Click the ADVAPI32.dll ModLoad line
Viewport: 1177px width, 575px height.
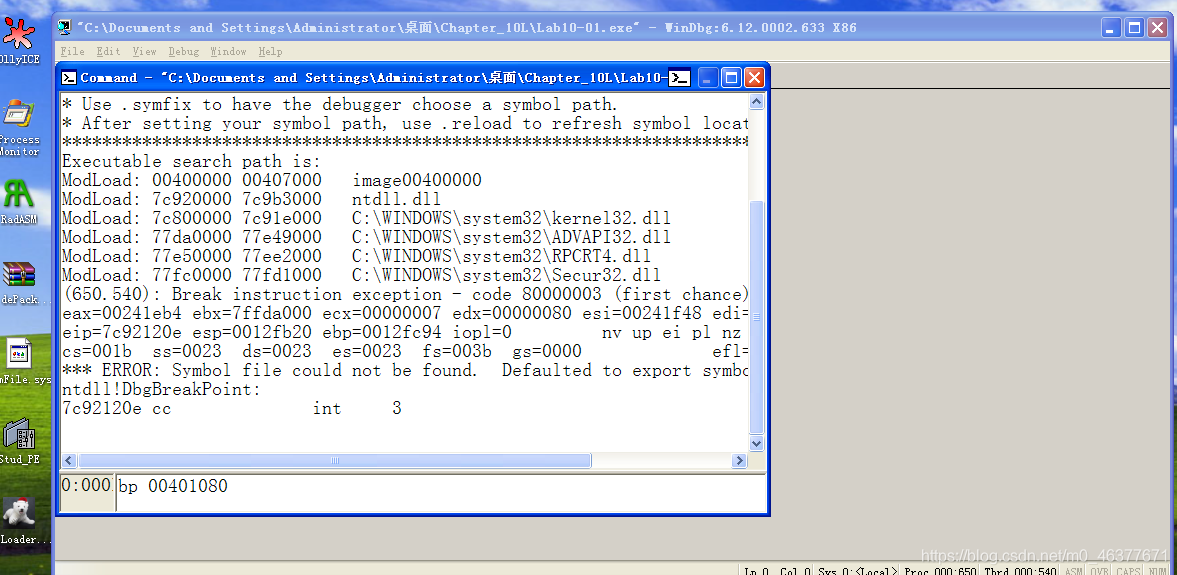pyautogui.click(x=366, y=237)
